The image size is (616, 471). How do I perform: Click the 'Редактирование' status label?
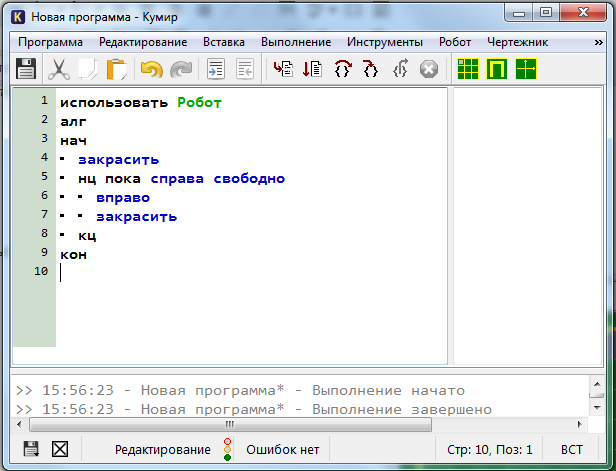163,449
